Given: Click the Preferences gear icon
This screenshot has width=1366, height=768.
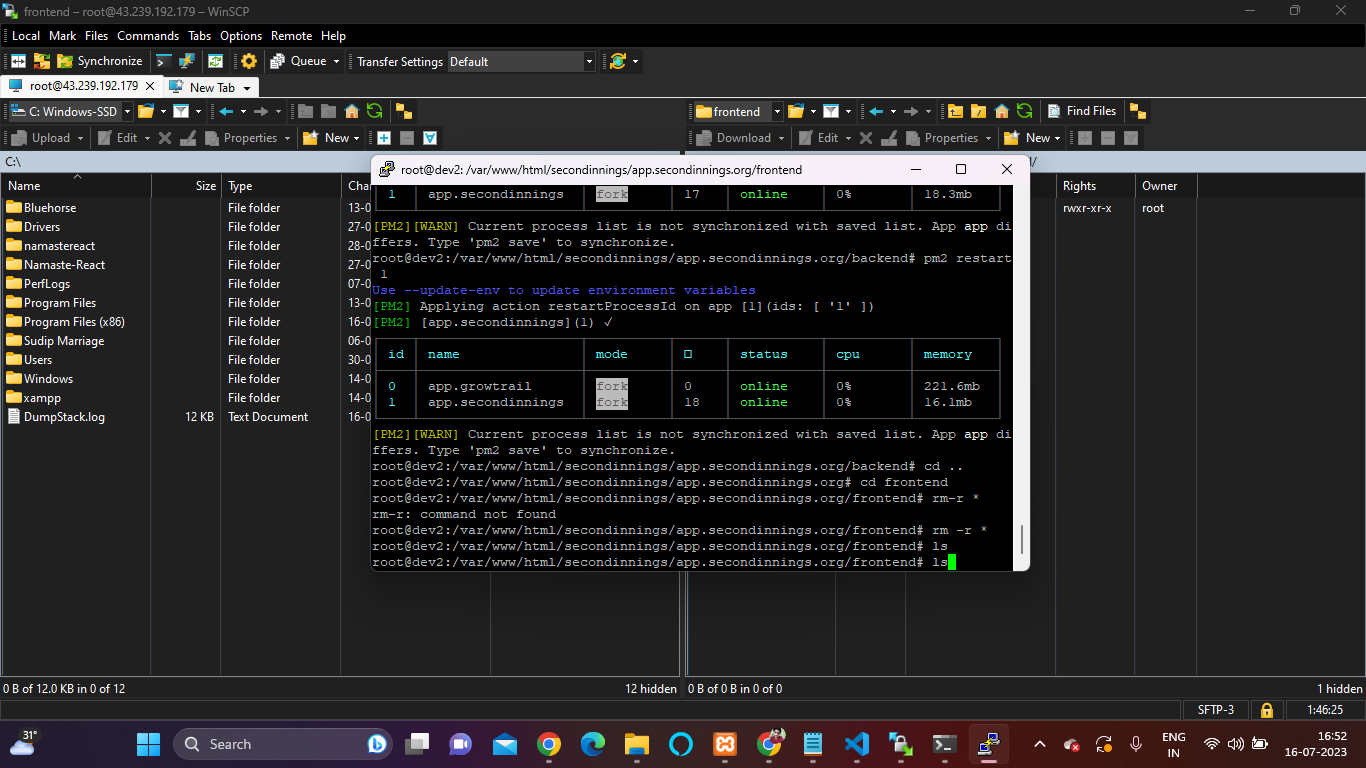Looking at the screenshot, I should (249, 61).
